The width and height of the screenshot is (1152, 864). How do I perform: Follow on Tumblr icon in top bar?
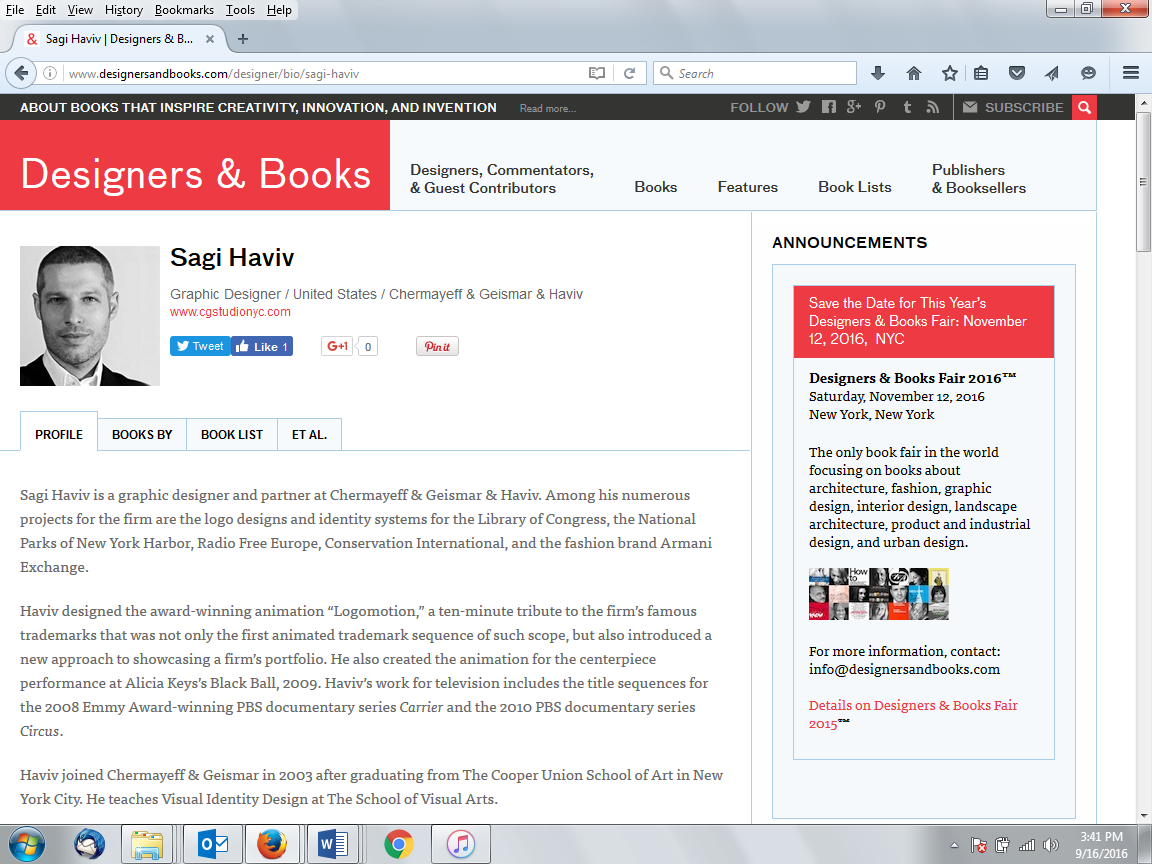[x=907, y=107]
